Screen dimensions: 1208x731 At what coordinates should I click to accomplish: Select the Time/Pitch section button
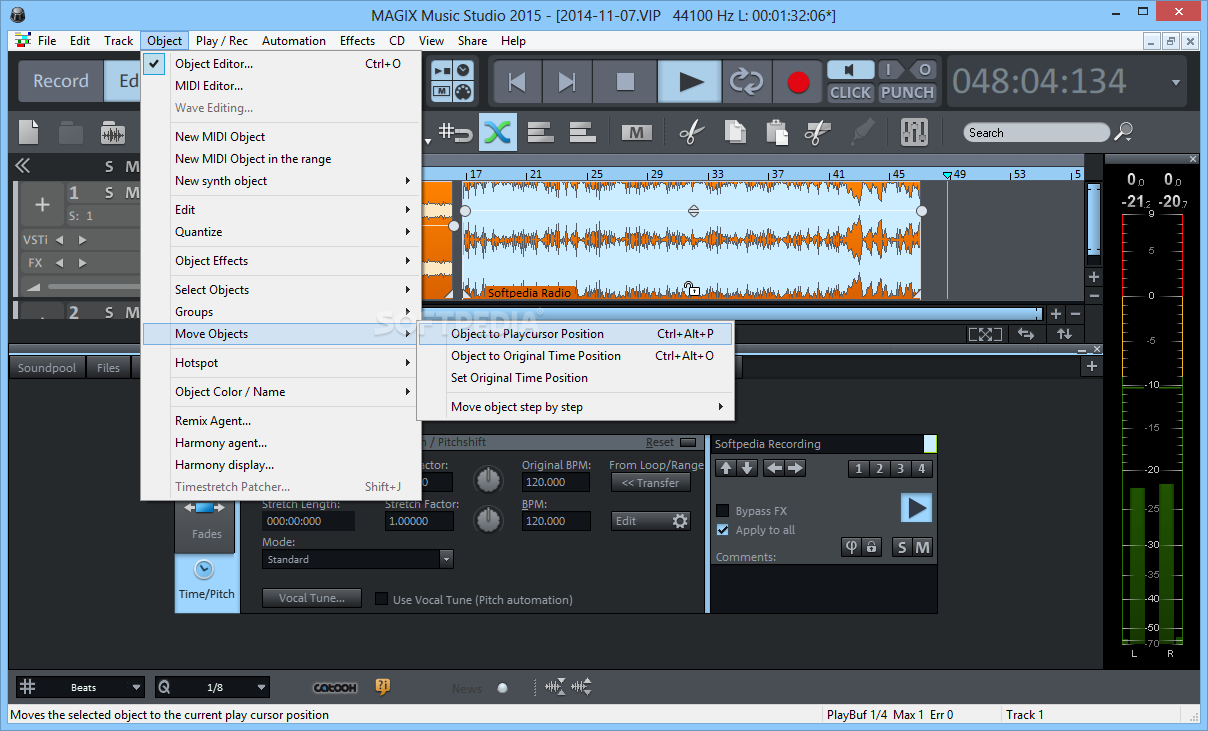(207, 582)
